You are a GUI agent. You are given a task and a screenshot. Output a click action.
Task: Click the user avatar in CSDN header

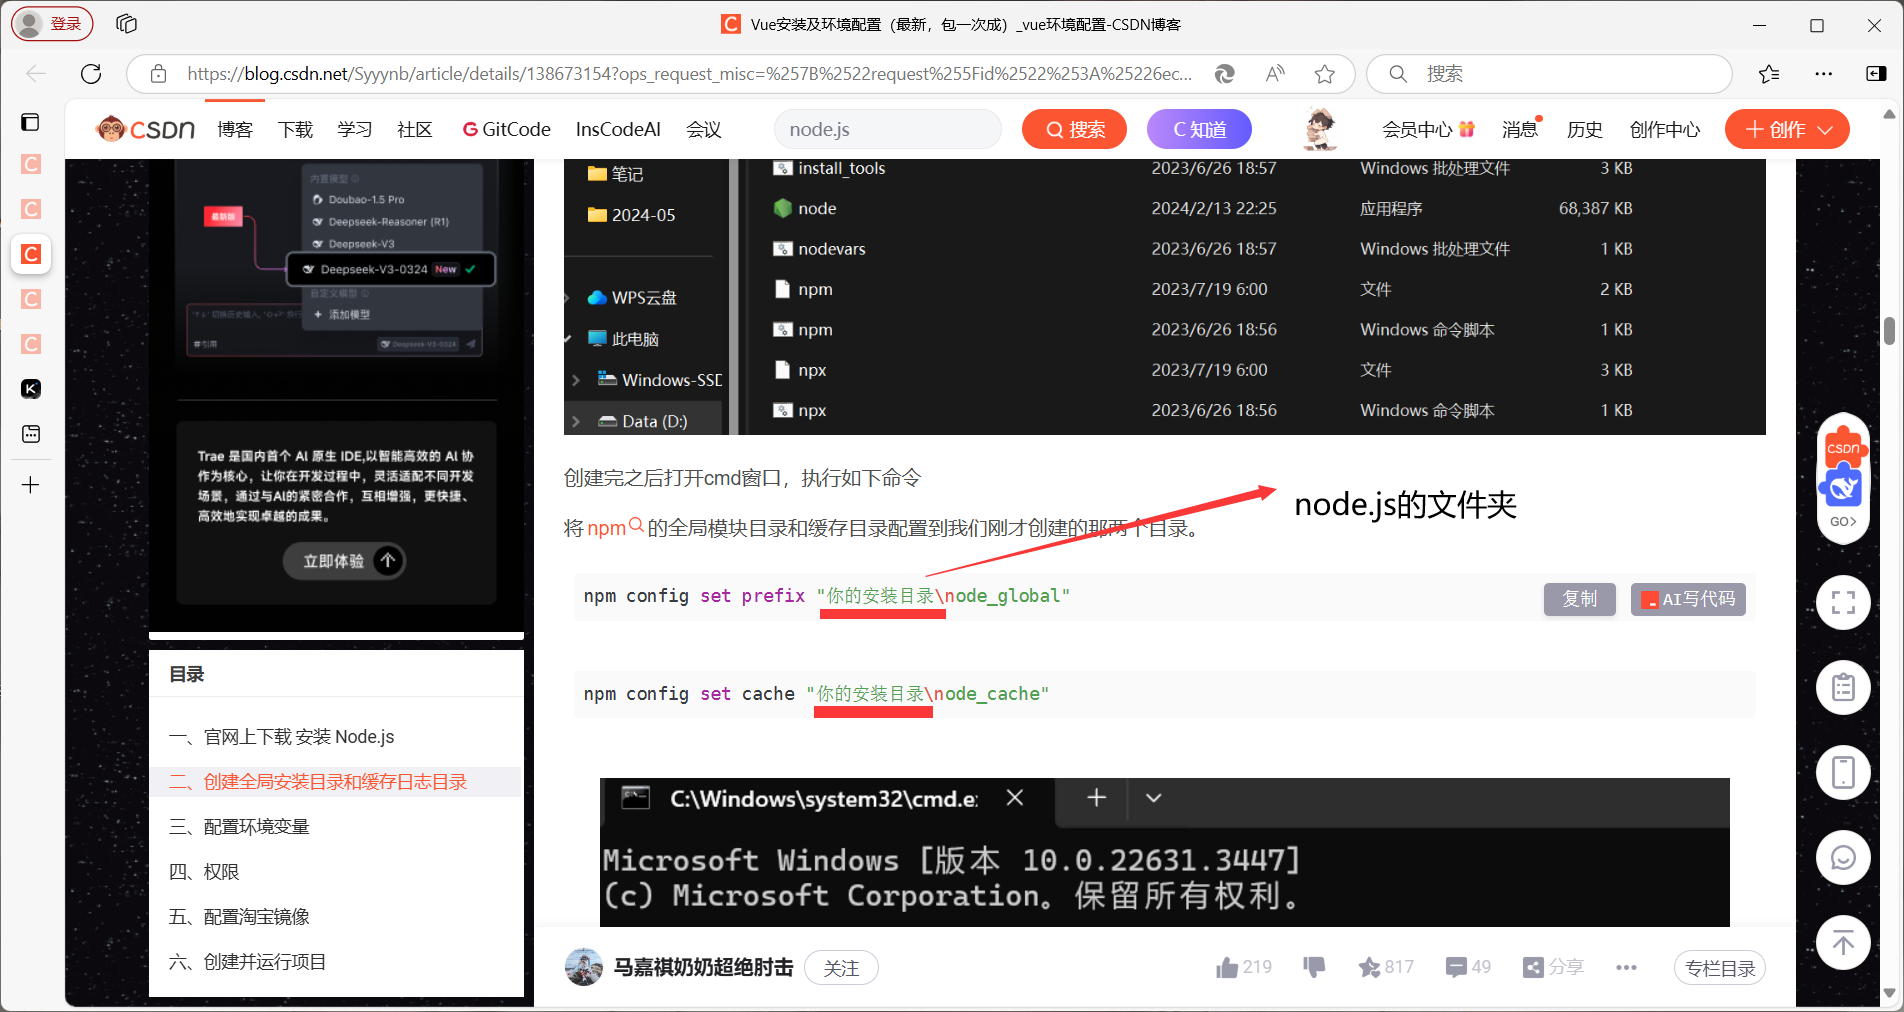click(1321, 129)
